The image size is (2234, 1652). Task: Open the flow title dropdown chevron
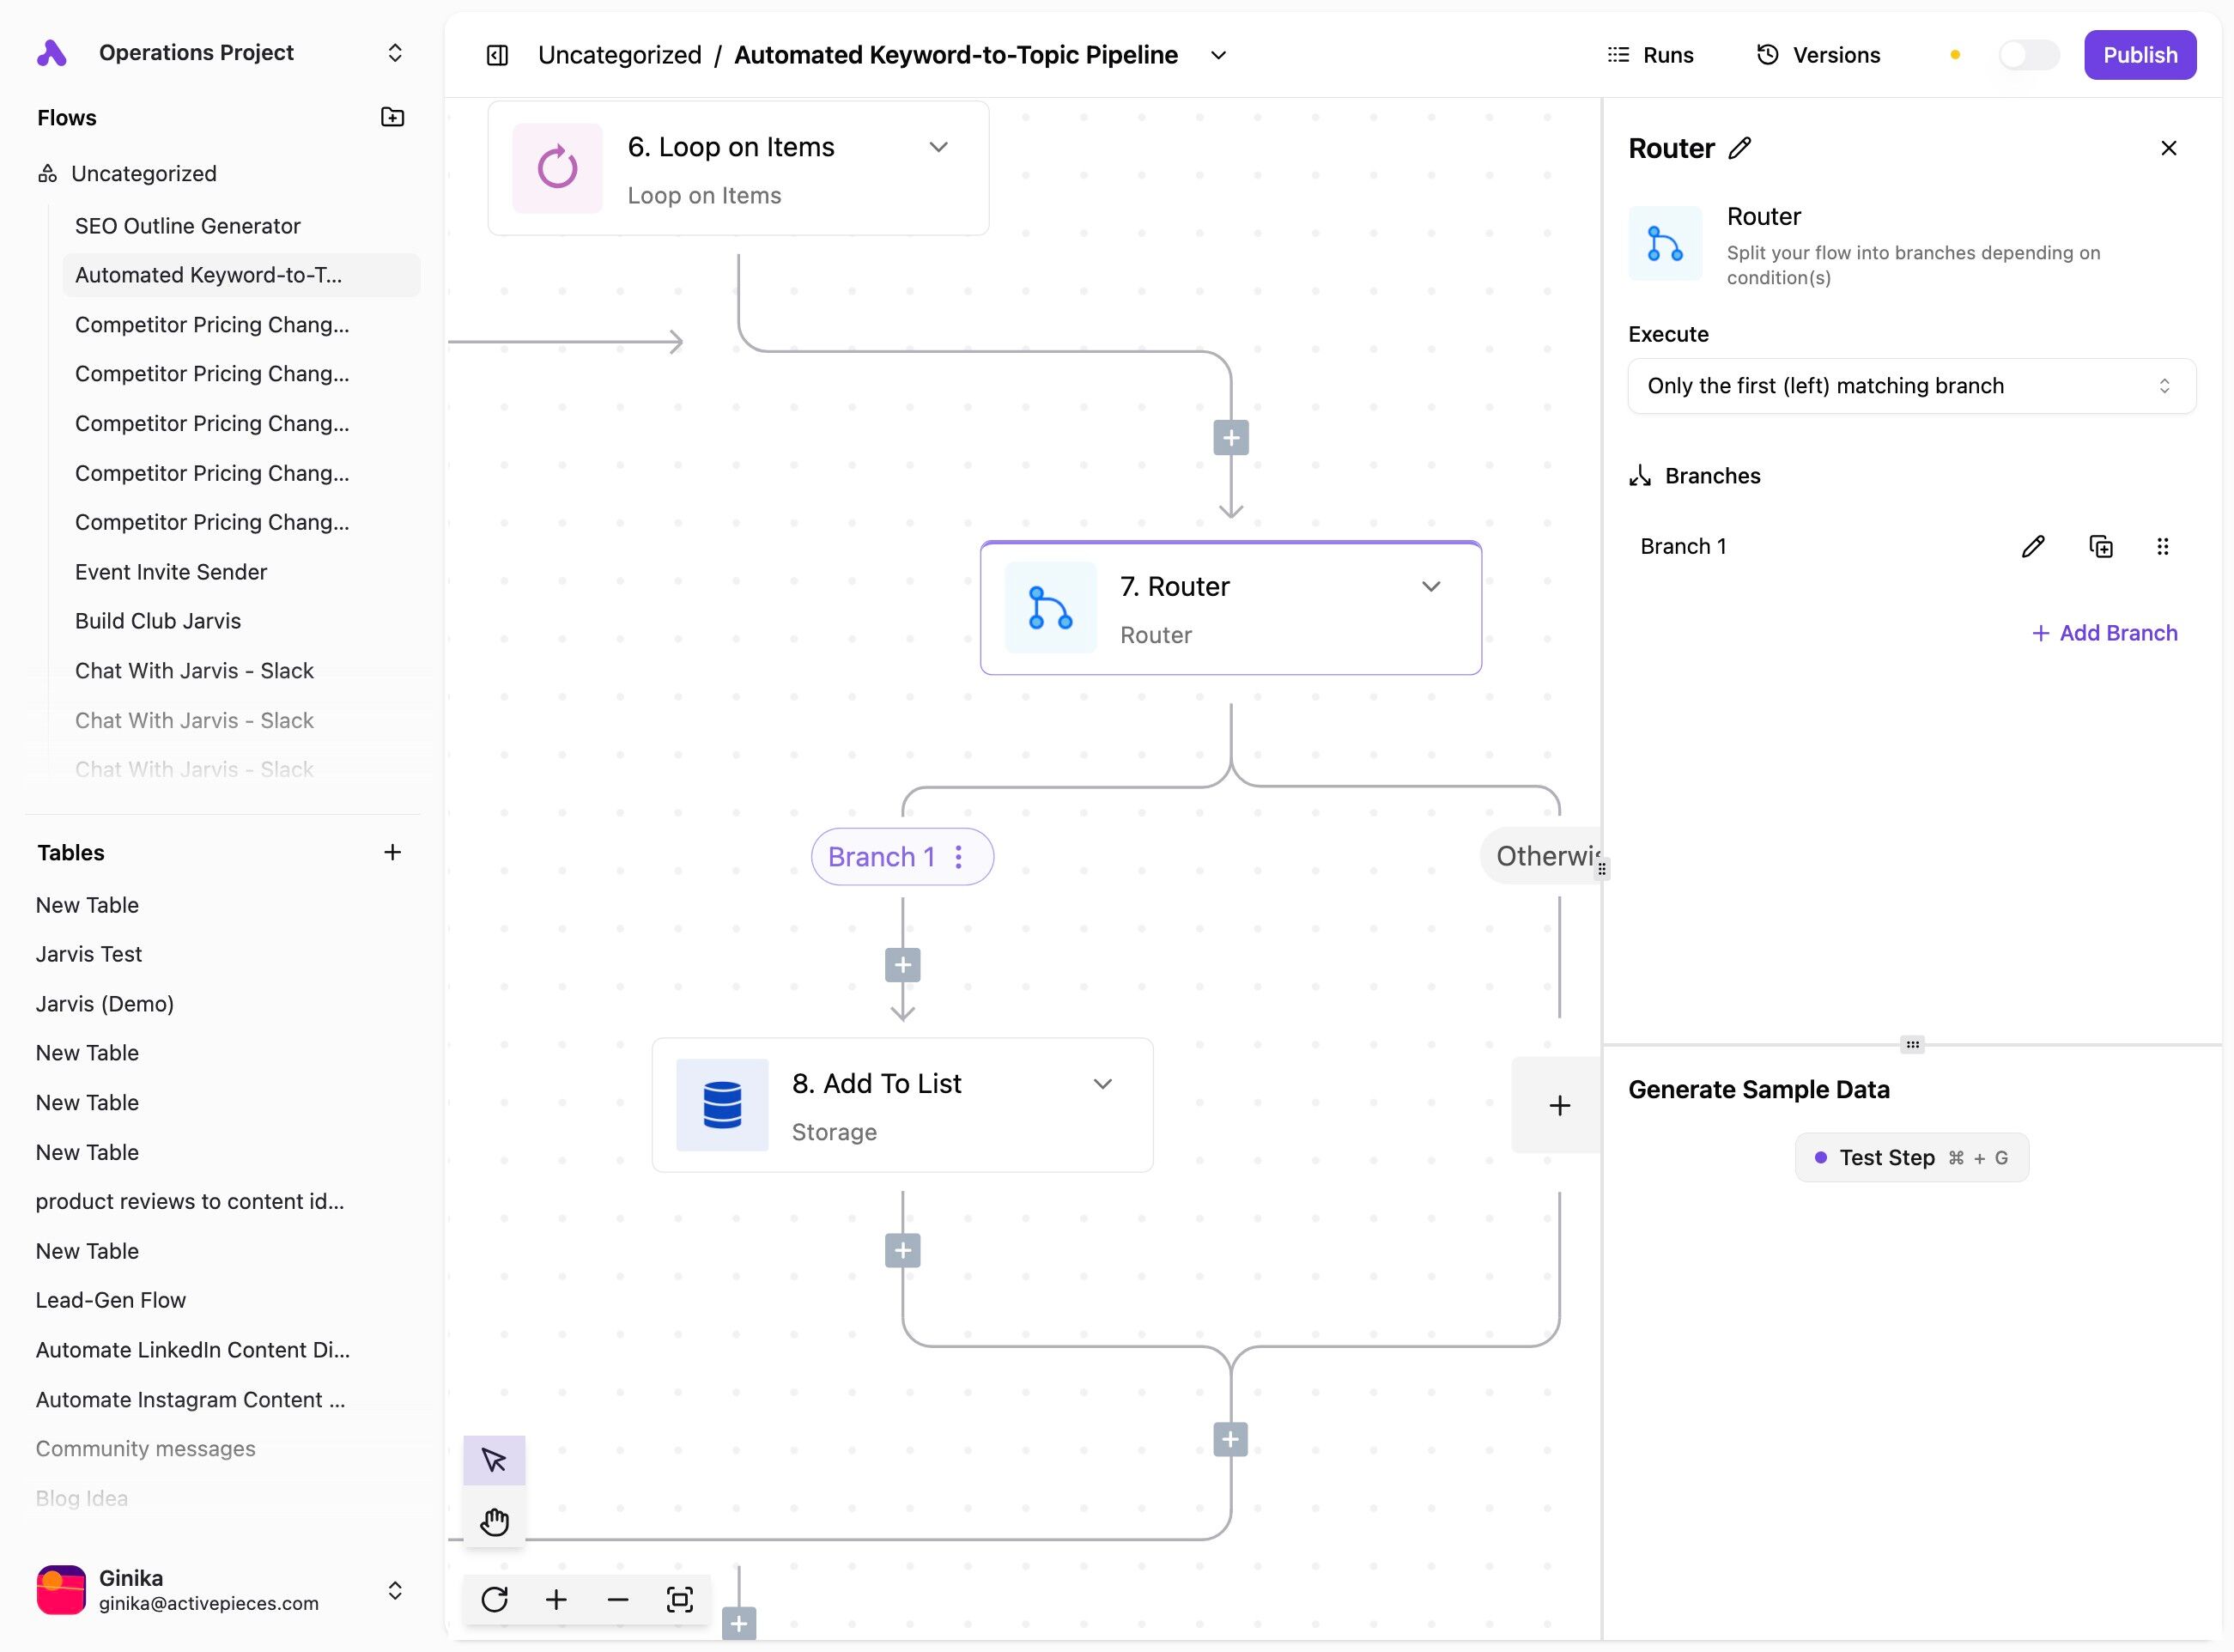[1218, 55]
